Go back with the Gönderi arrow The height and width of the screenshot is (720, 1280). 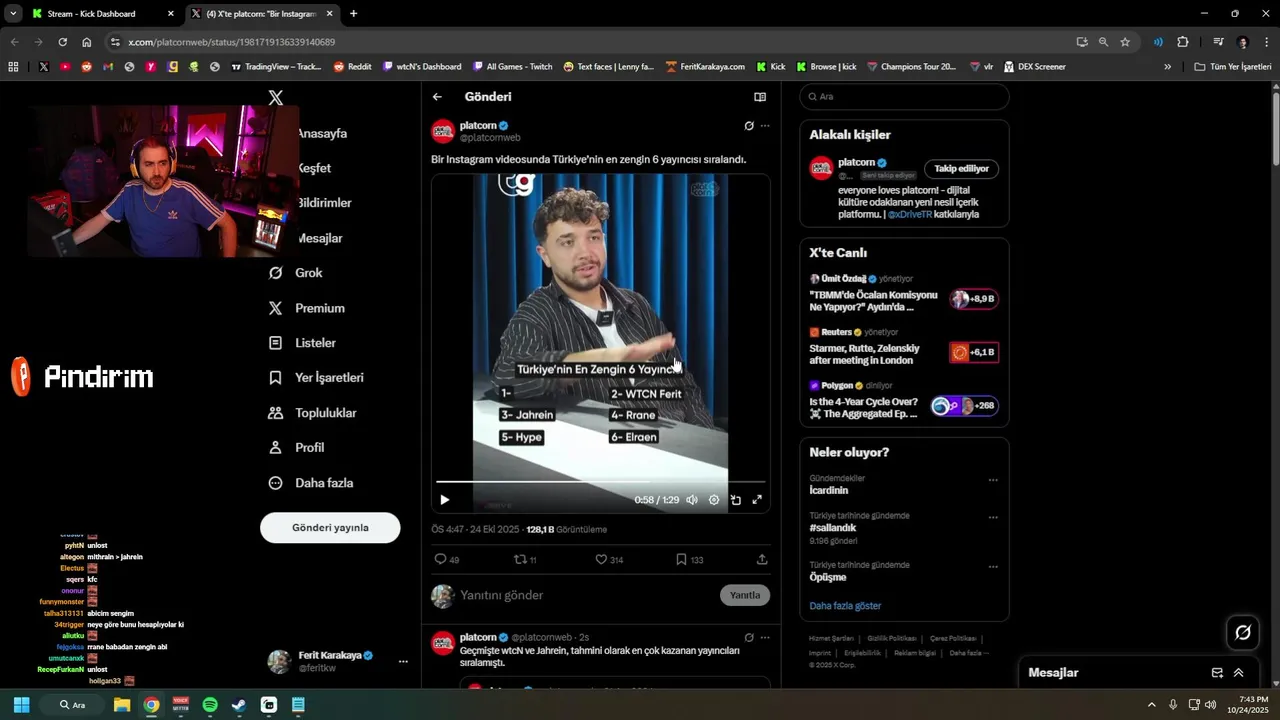pyautogui.click(x=437, y=97)
